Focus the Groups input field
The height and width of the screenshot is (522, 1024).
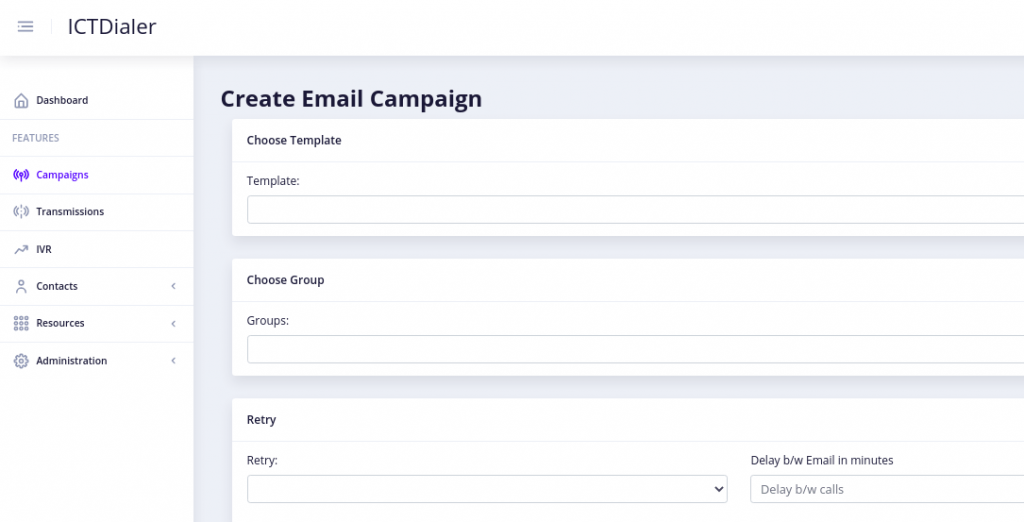tap(635, 350)
